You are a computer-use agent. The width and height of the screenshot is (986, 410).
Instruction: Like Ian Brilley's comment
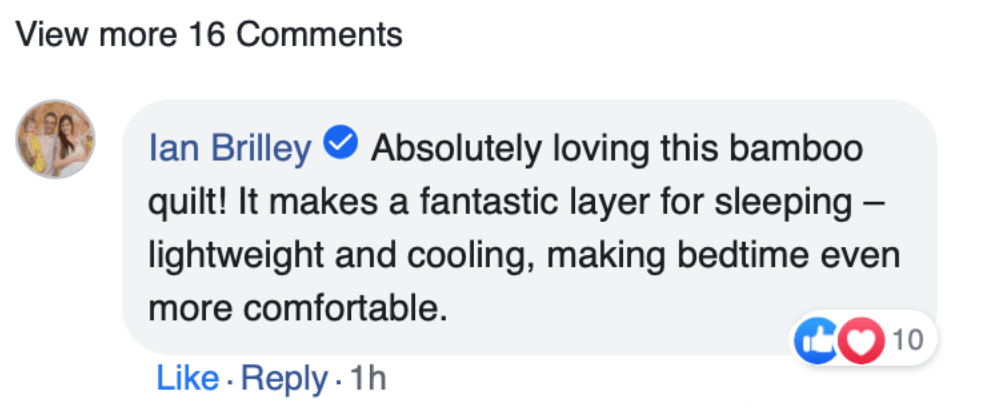(187, 379)
